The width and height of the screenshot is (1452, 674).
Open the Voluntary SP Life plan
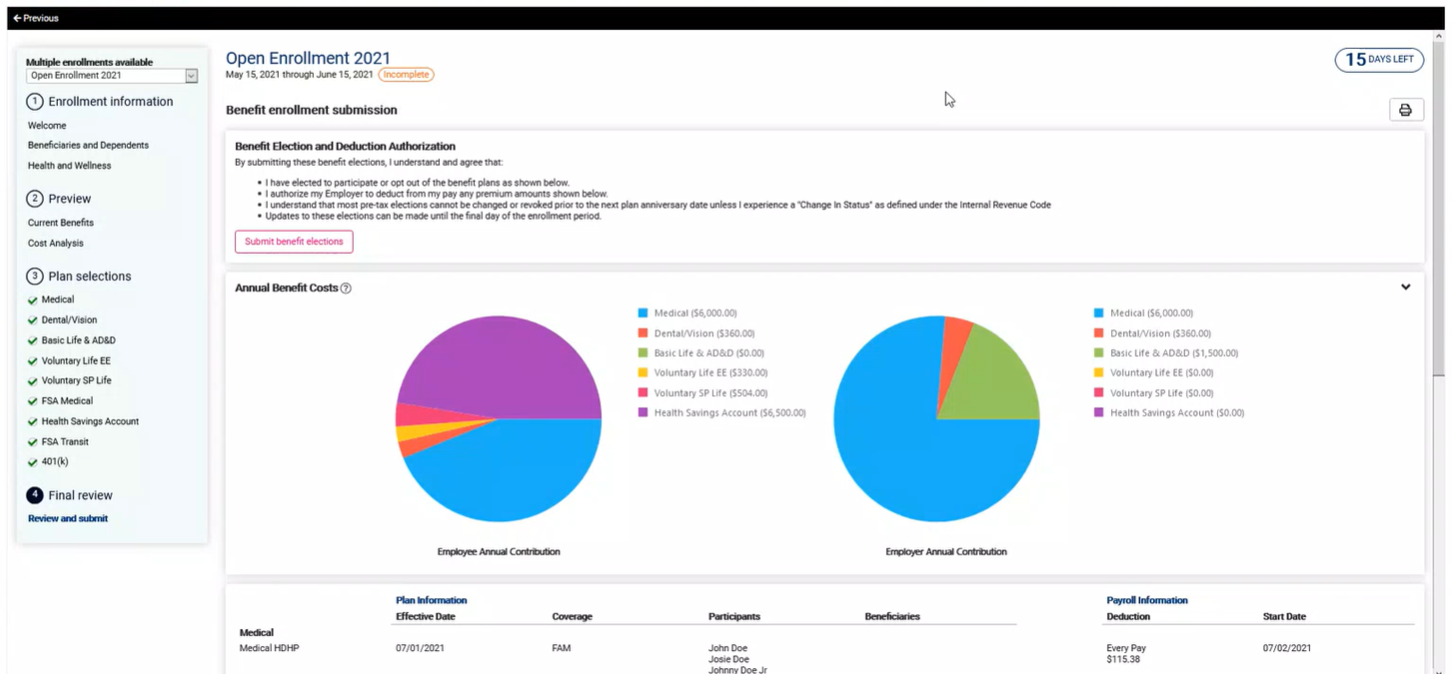pos(77,381)
